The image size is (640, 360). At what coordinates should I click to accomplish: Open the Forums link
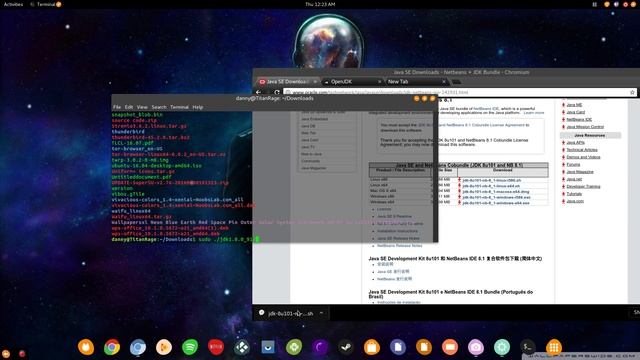click(x=573, y=164)
